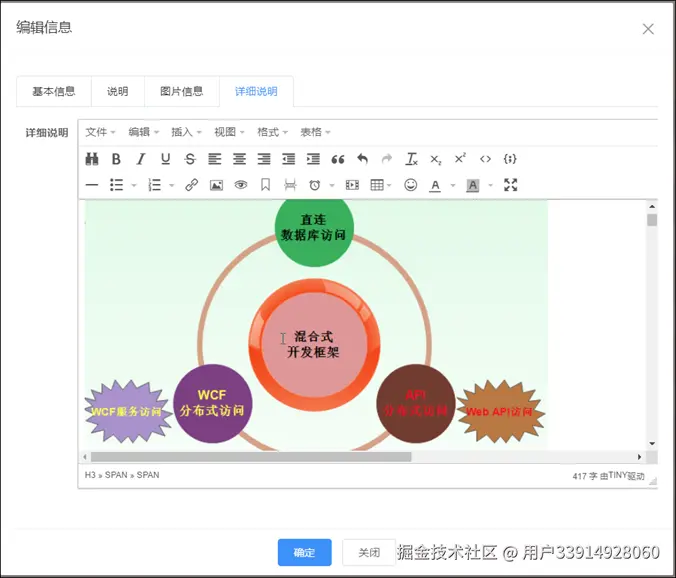This screenshot has height=578, width=676.
Task: Expand the bullet list style dropdown
Action: pyautogui.click(x=134, y=186)
